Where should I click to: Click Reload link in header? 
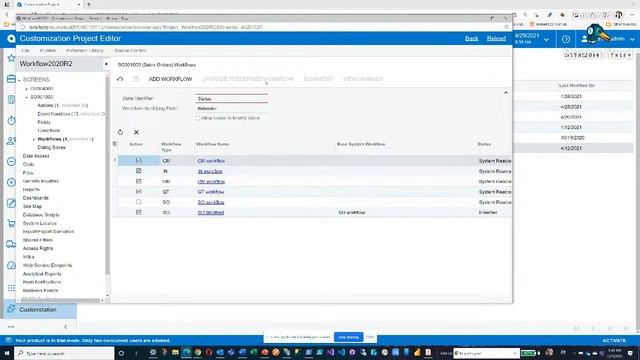[x=496, y=39]
